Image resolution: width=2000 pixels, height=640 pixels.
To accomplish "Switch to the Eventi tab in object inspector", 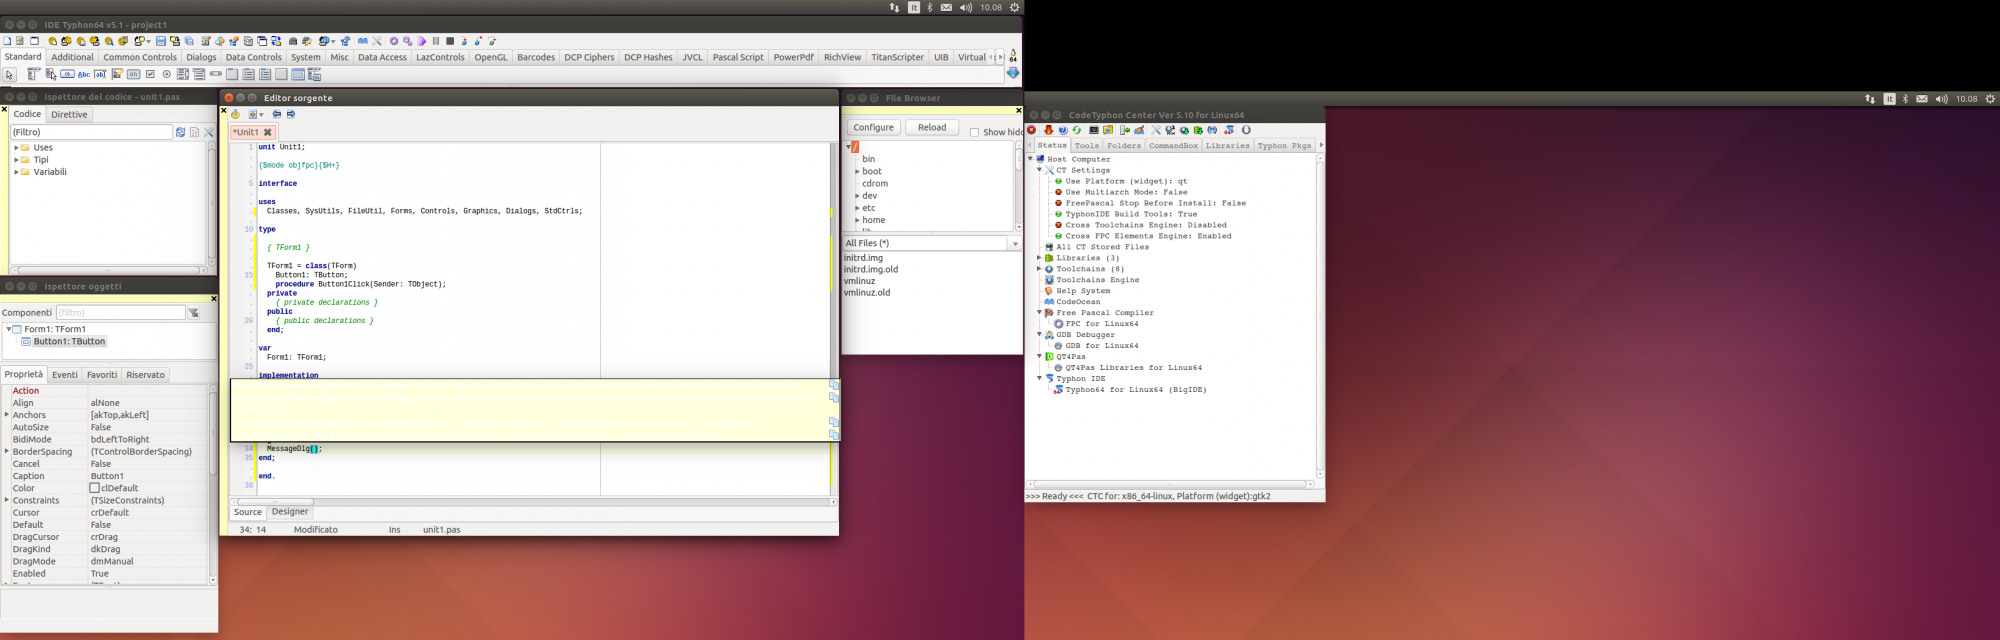I will click(65, 375).
